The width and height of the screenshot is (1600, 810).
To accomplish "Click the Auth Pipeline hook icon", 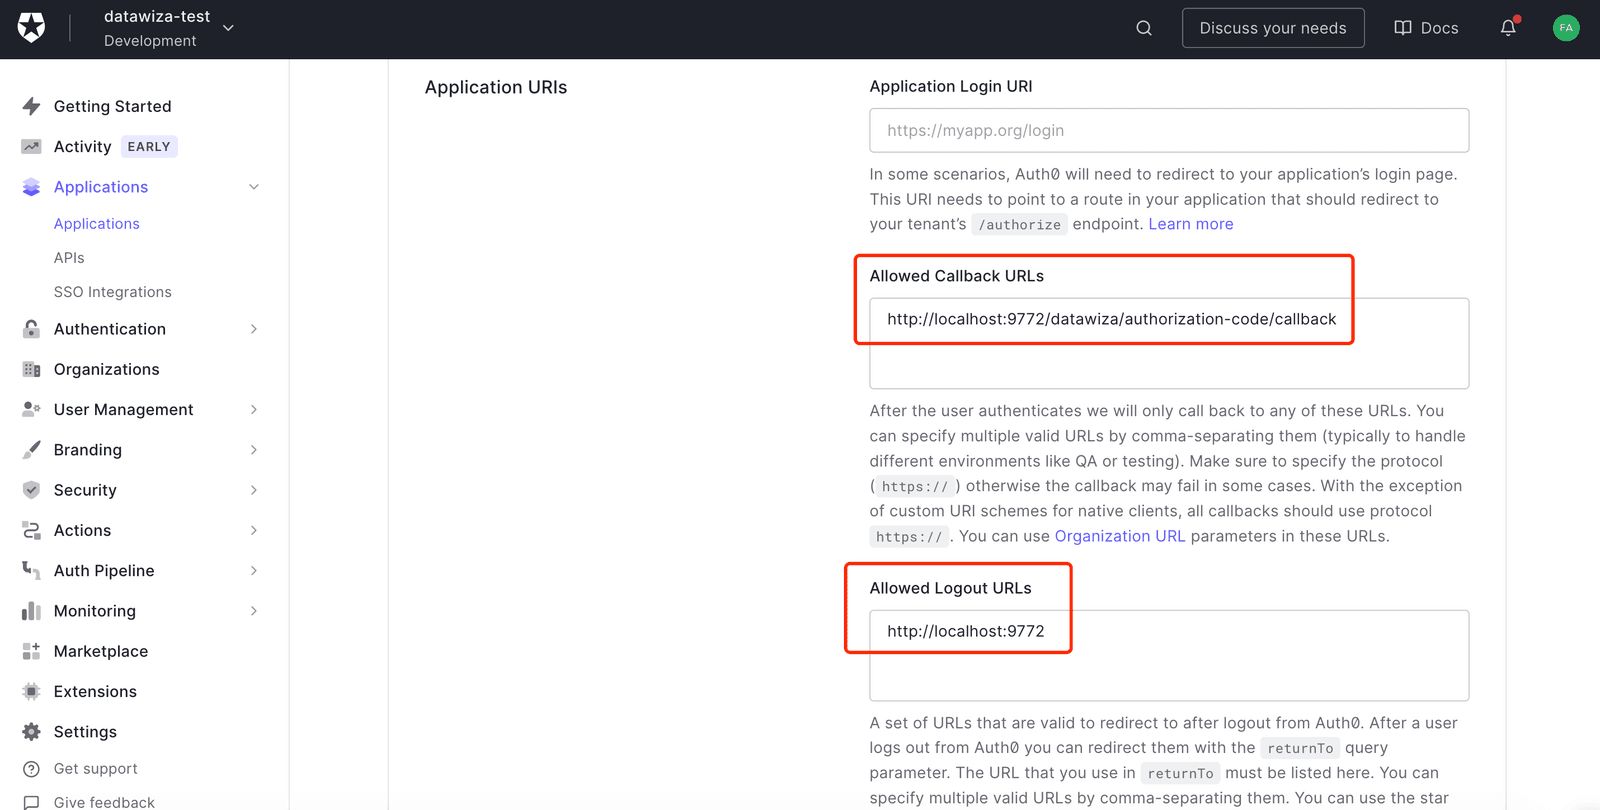I will [32, 570].
